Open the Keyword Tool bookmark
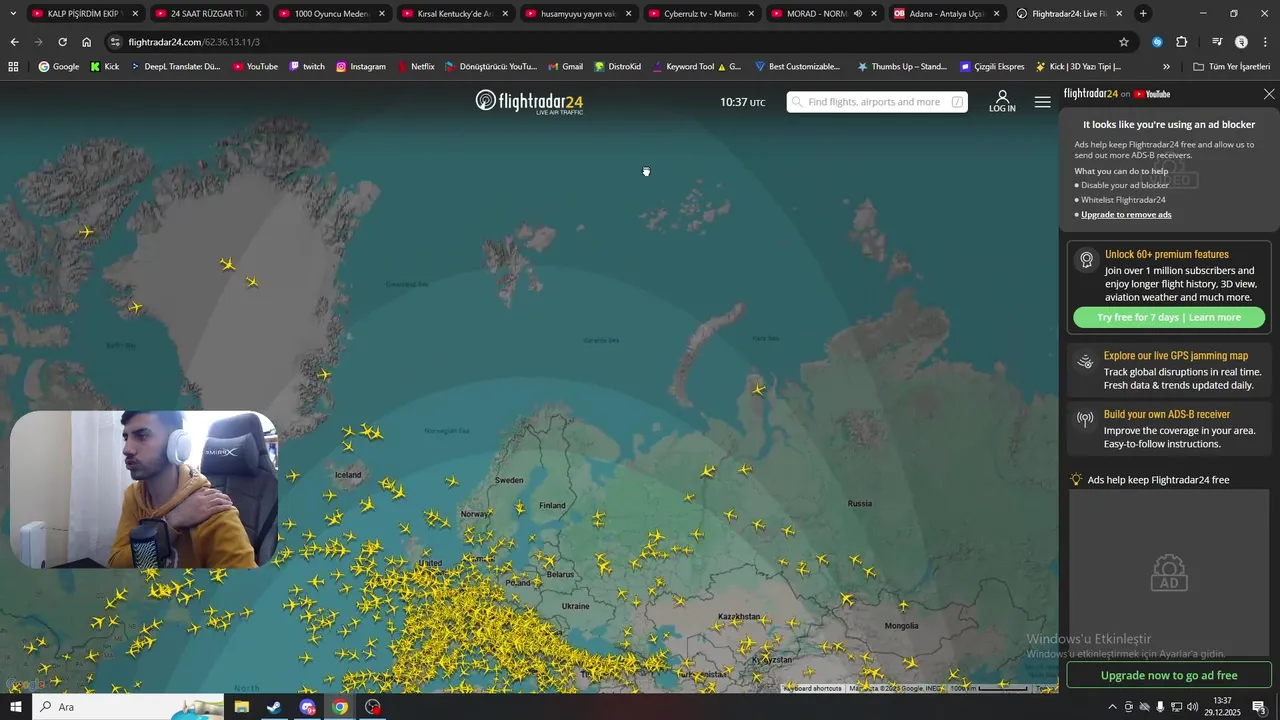 coord(697,67)
